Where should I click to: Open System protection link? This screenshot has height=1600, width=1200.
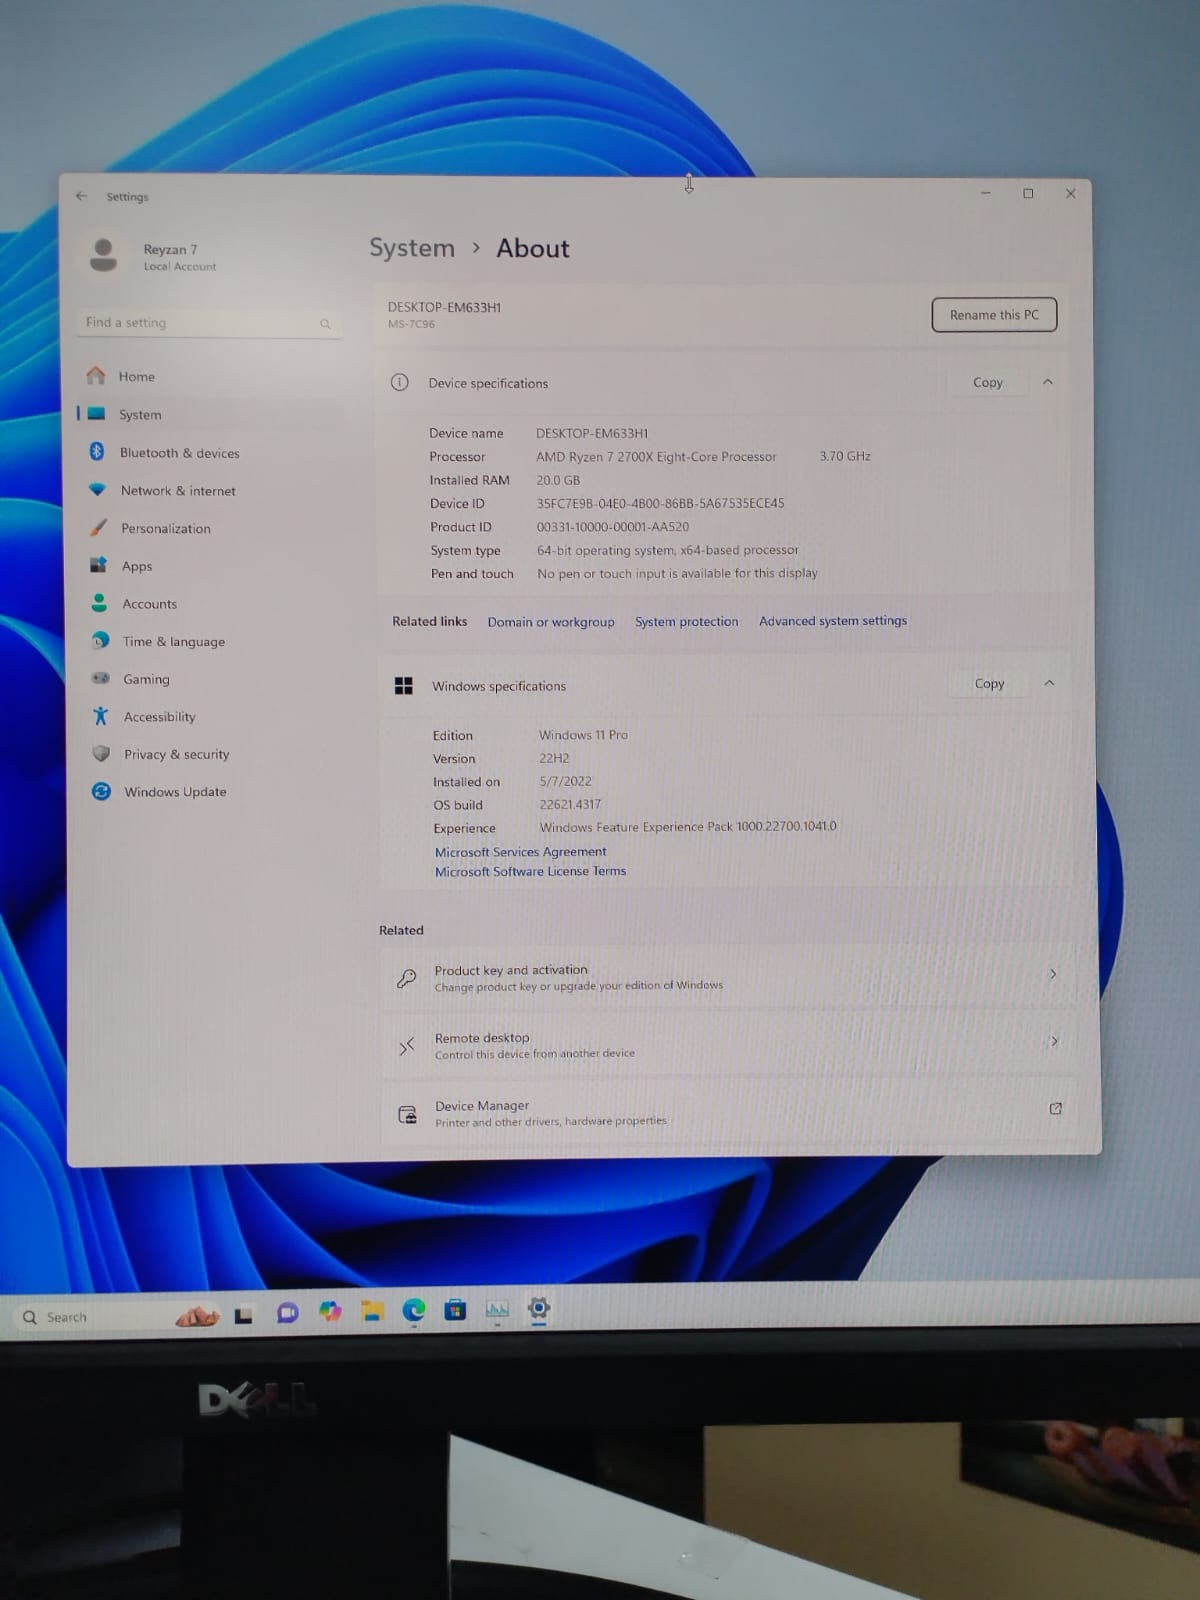click(x=686, y=621)
